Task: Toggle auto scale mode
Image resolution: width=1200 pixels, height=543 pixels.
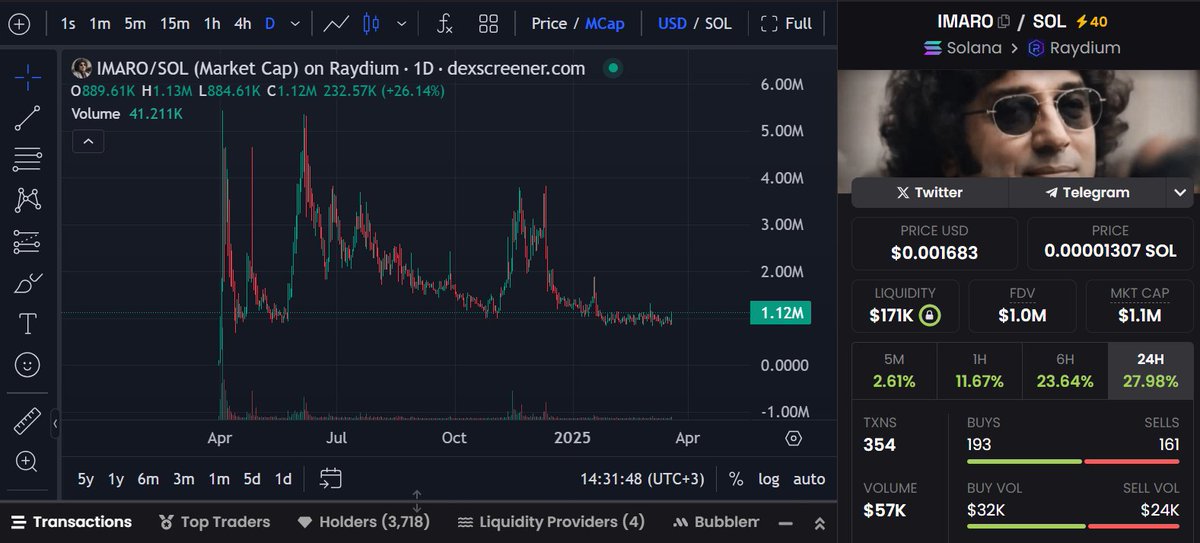Action: (809, 479)
